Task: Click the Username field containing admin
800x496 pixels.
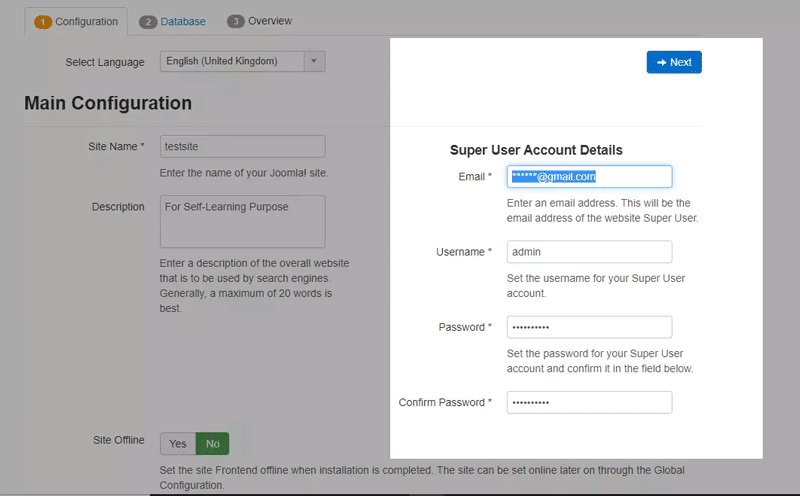Action: coord(589,252)
